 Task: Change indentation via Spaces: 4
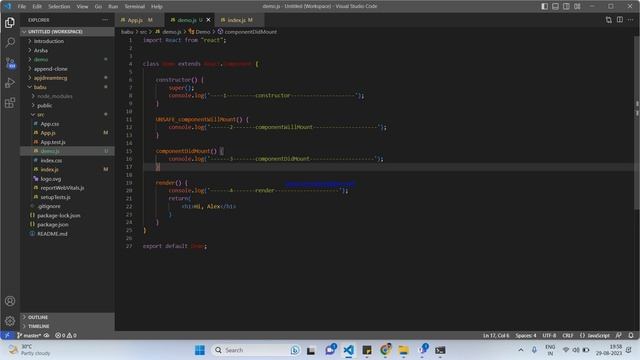coord(526,336)
